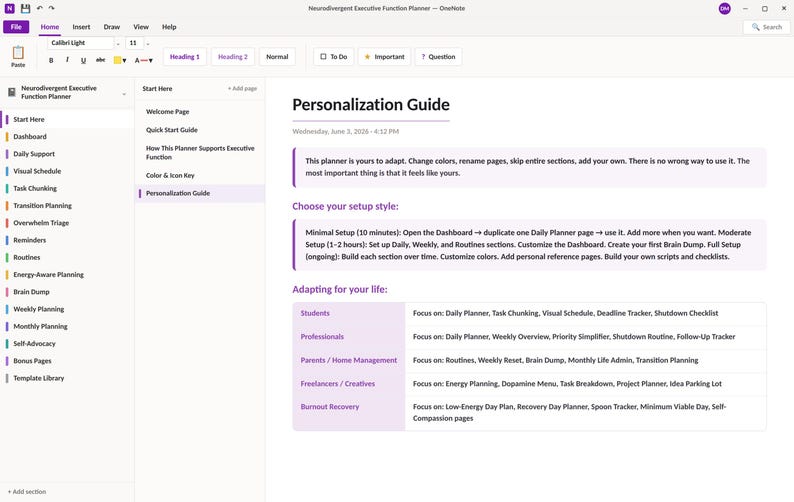Open the Task Chunking section
This screenshot has height=502, width=794.
click(67, 188)
